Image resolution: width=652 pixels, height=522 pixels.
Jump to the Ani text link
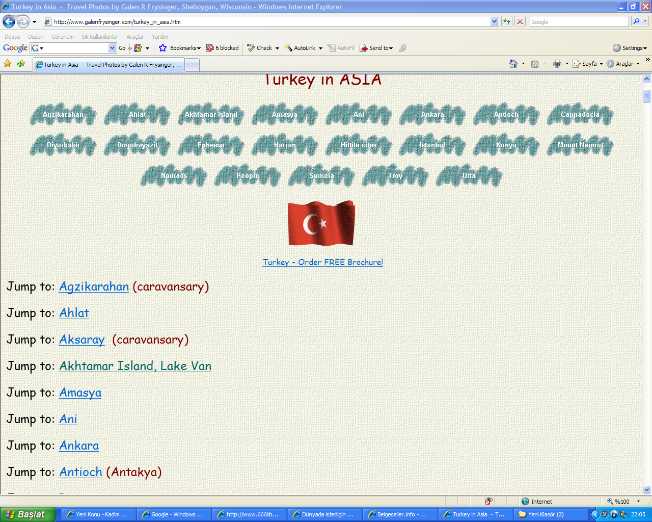[68, 419]
